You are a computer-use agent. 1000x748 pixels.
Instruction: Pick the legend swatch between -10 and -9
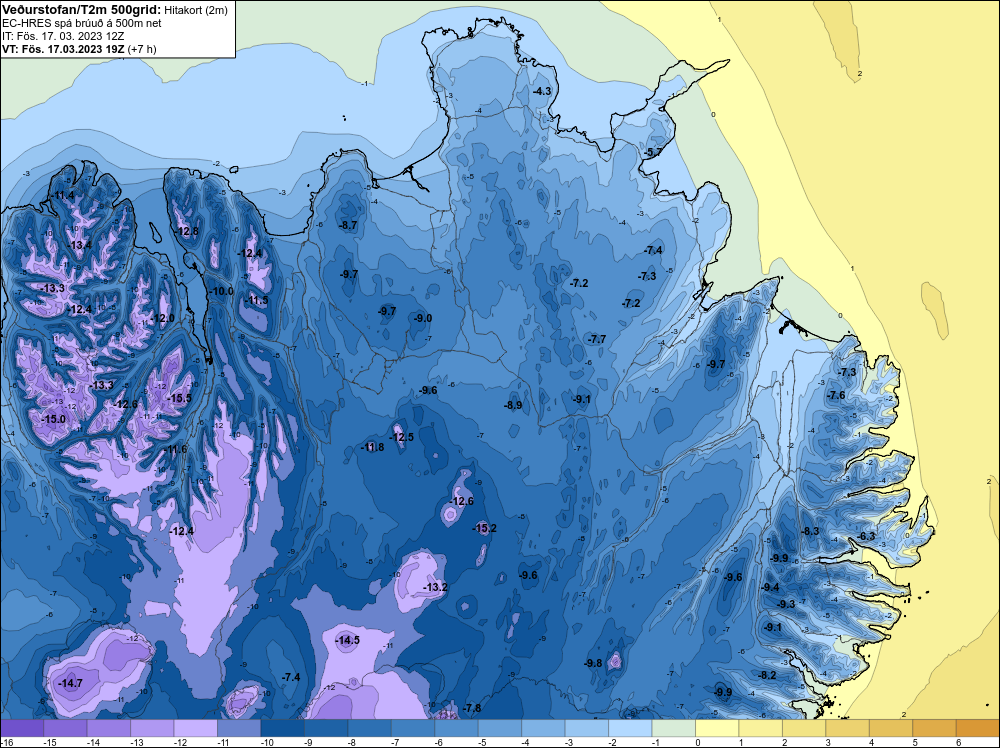point(283,728)
